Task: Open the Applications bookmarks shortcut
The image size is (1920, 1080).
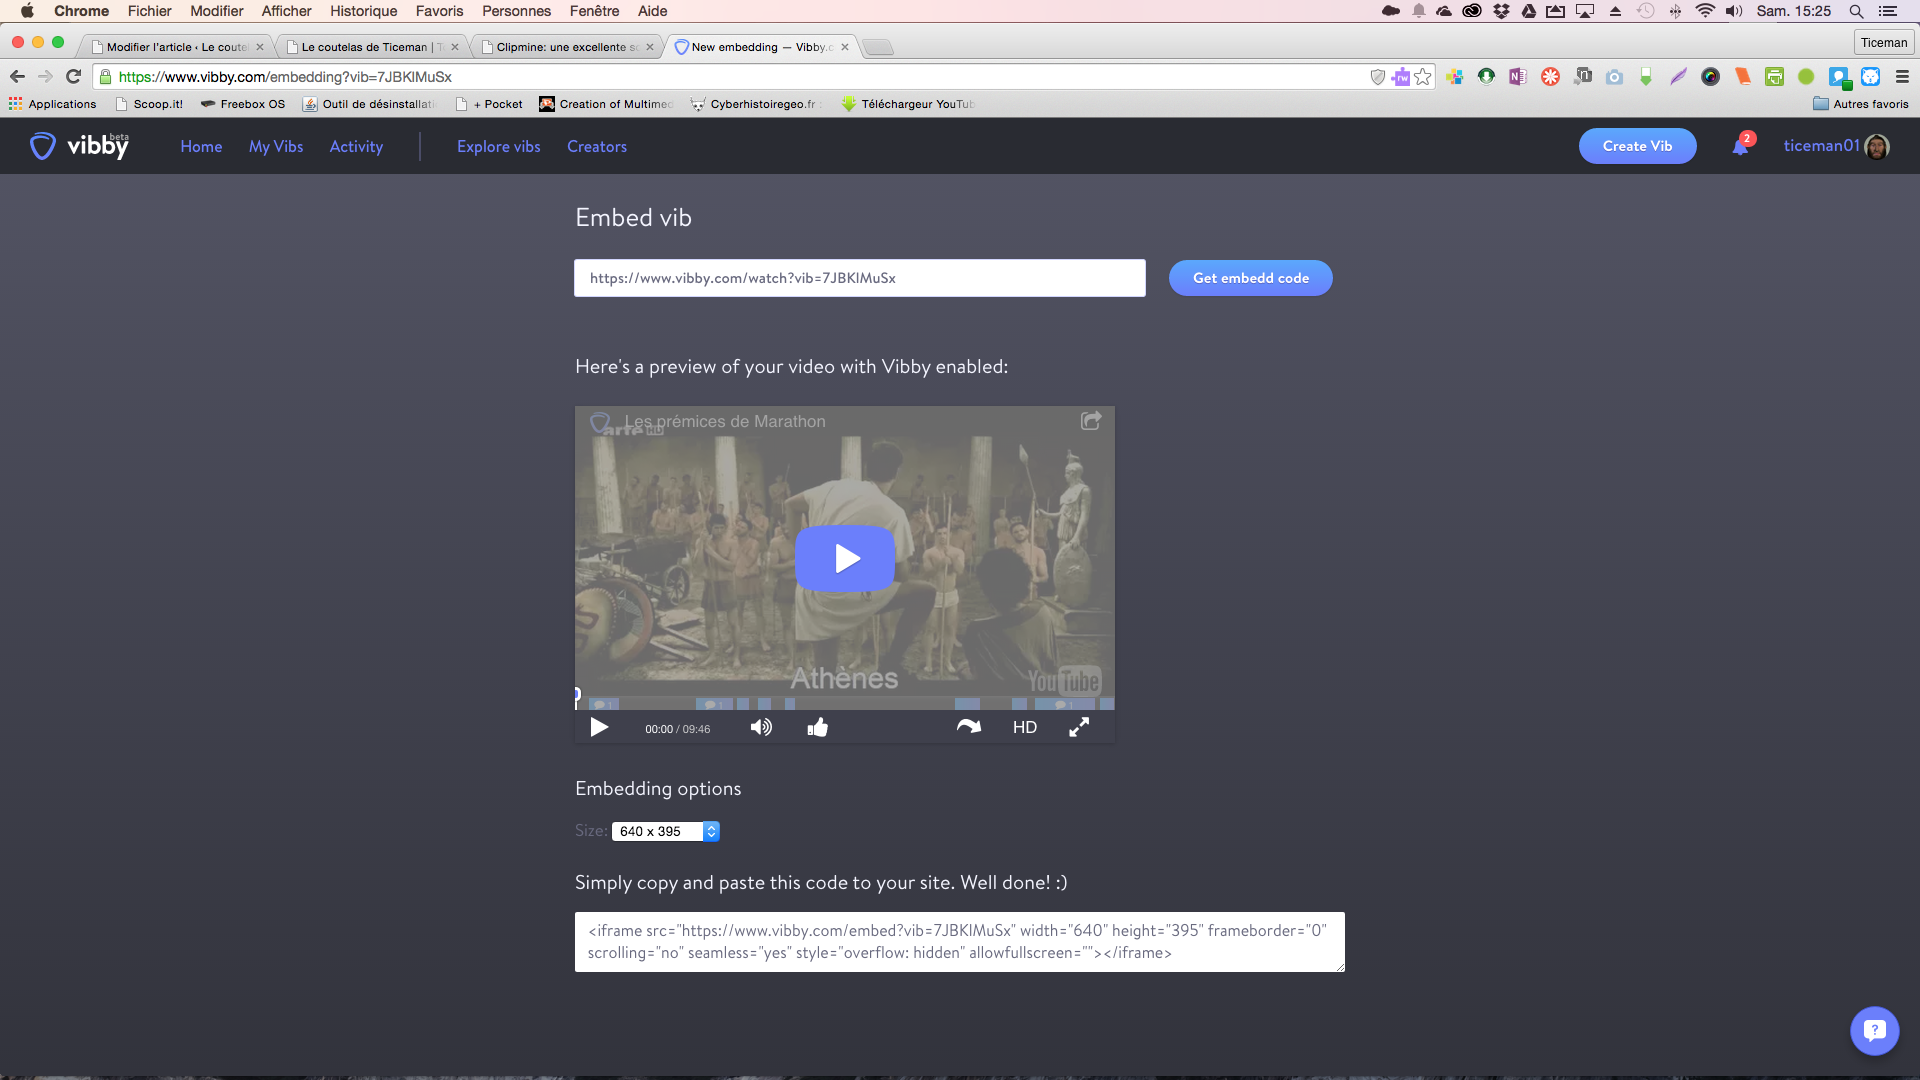Action: tap(52, 104)
